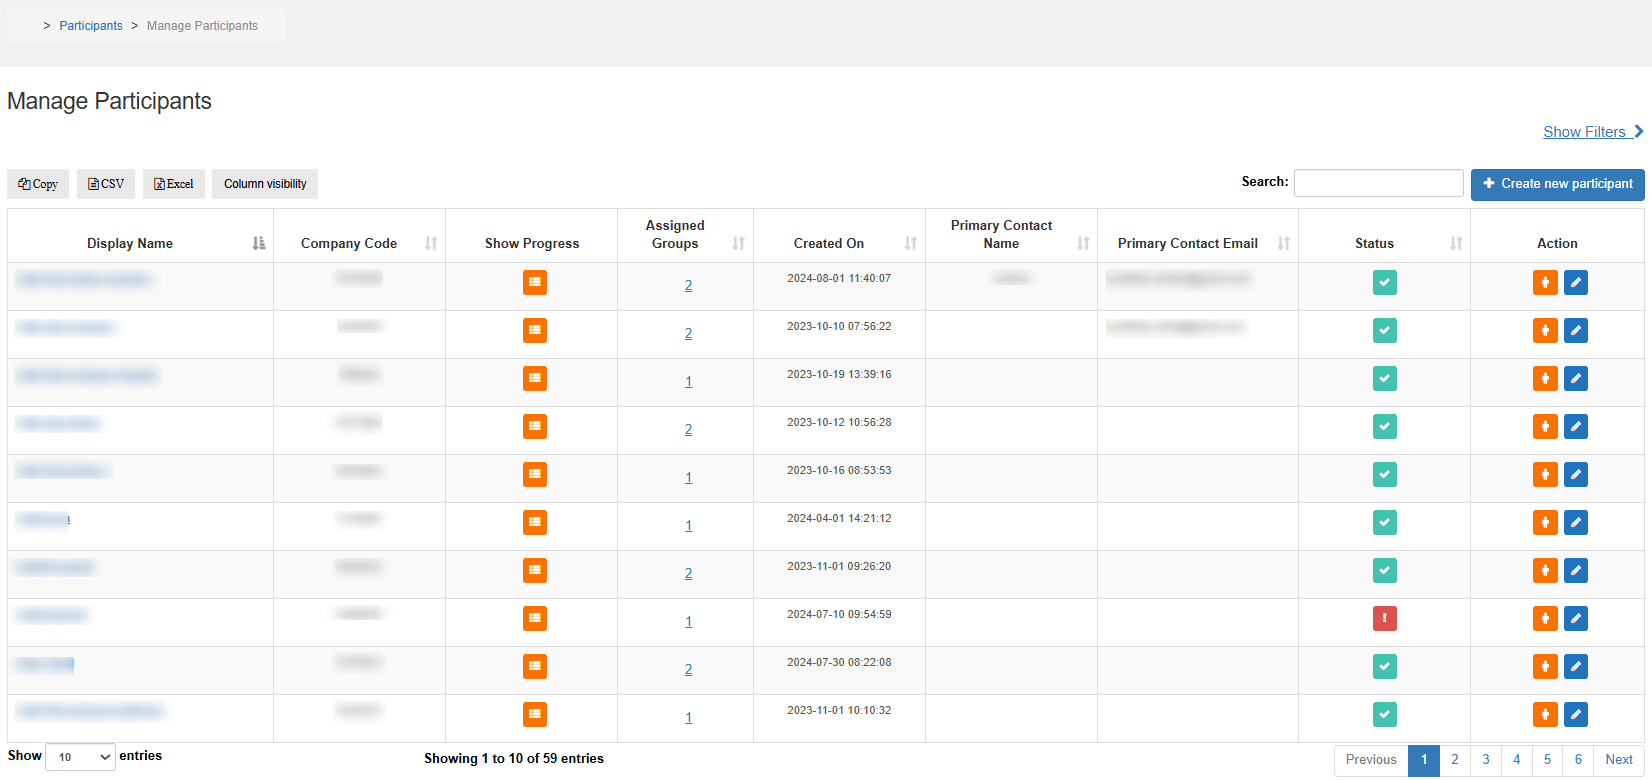Toggle green status check for 2023-10-19 13:39:16 row

point(1385,379)
